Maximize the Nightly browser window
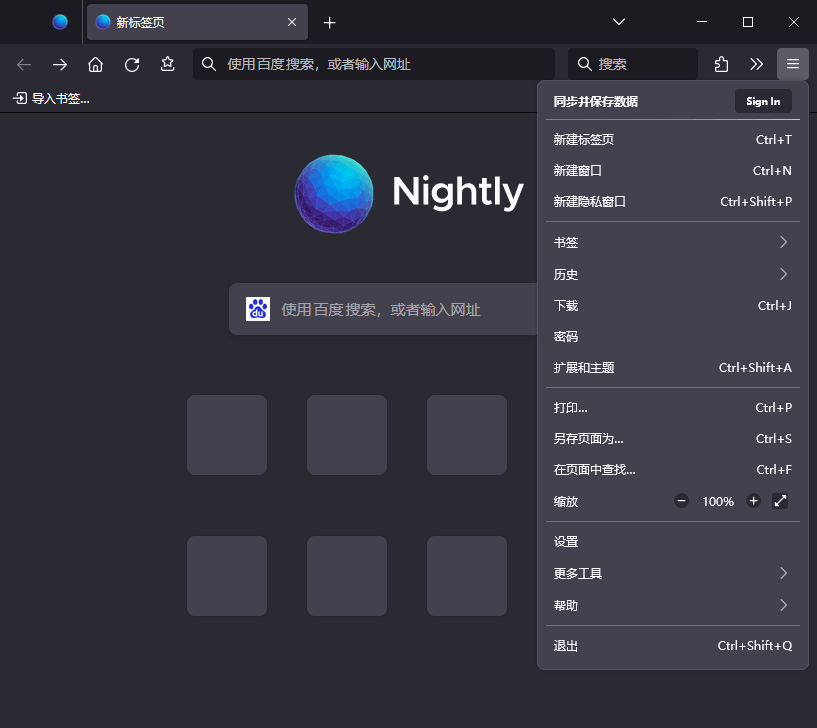 click(747, 22)
